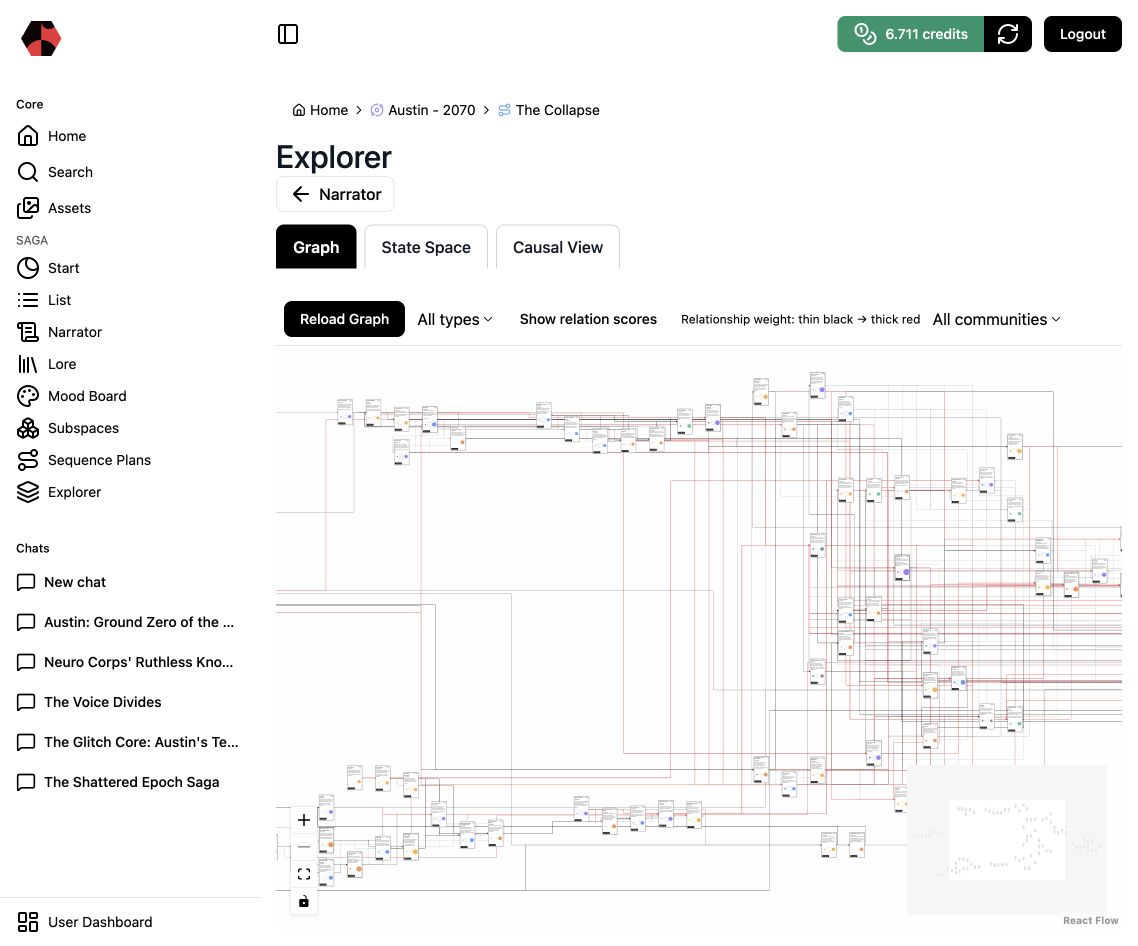Open the All communities dropdown
Viewport: 1138px width, 946px height.
point(996,319)
